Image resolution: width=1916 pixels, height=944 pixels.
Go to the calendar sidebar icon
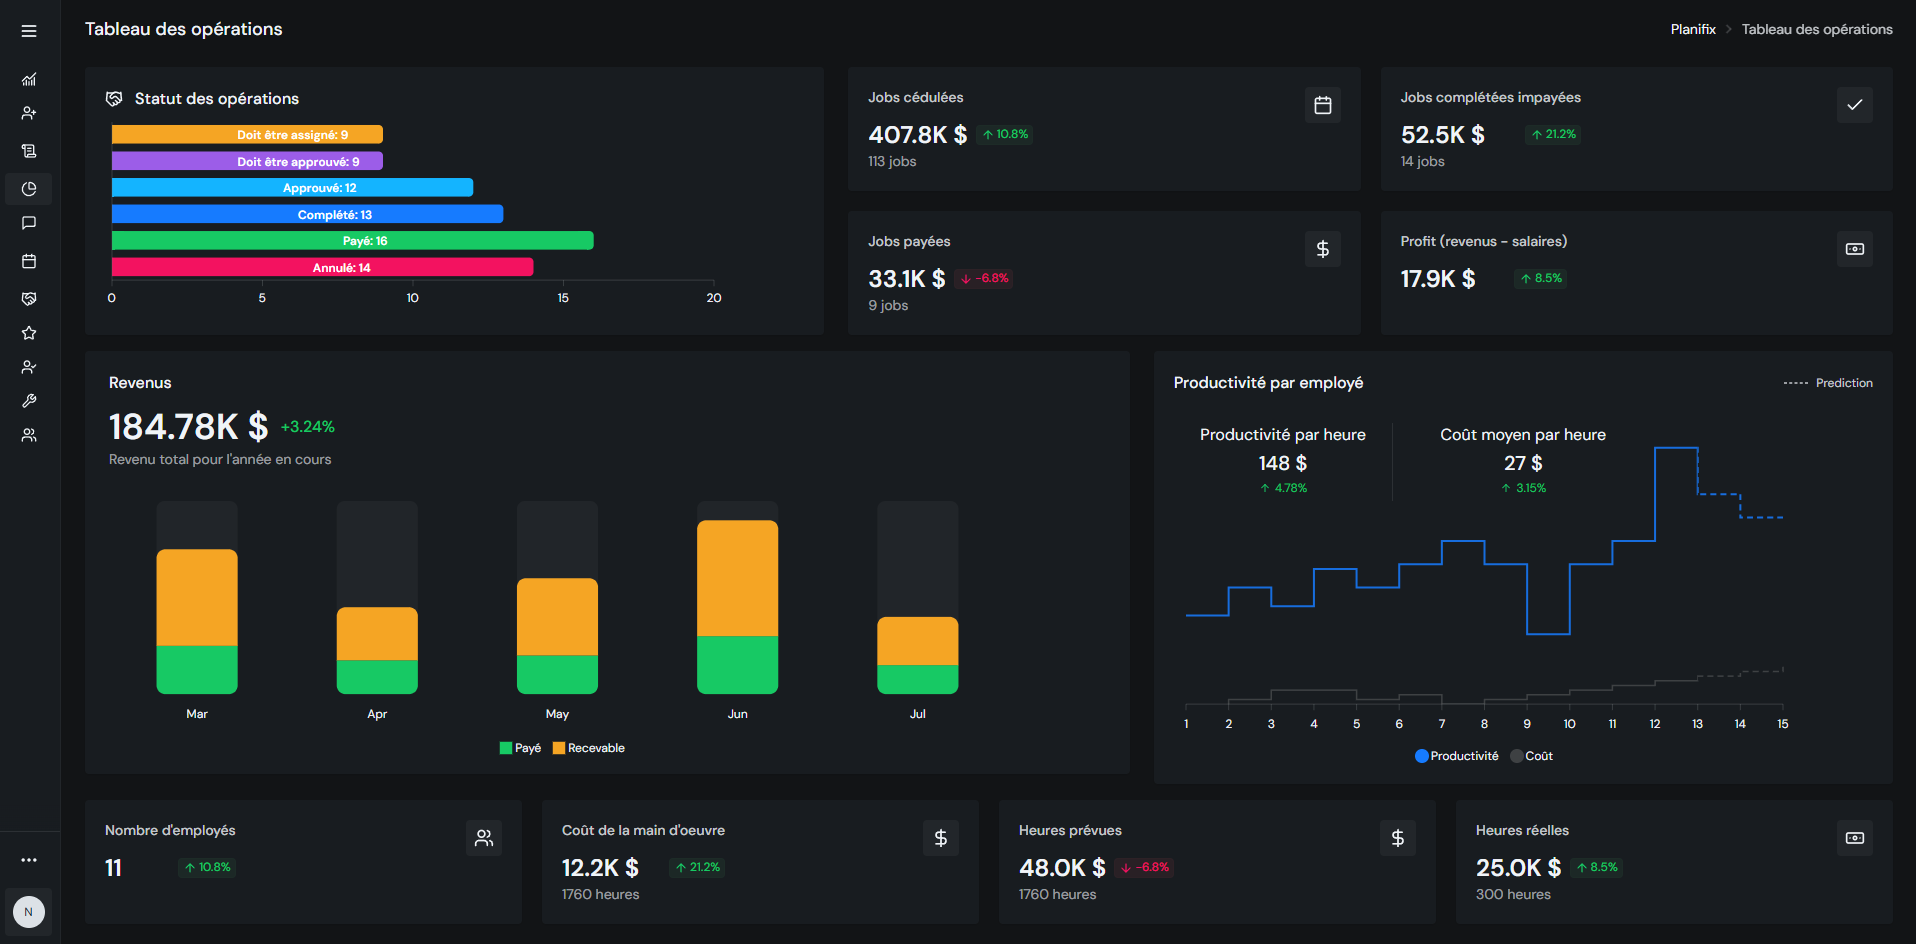pos(29,261)
